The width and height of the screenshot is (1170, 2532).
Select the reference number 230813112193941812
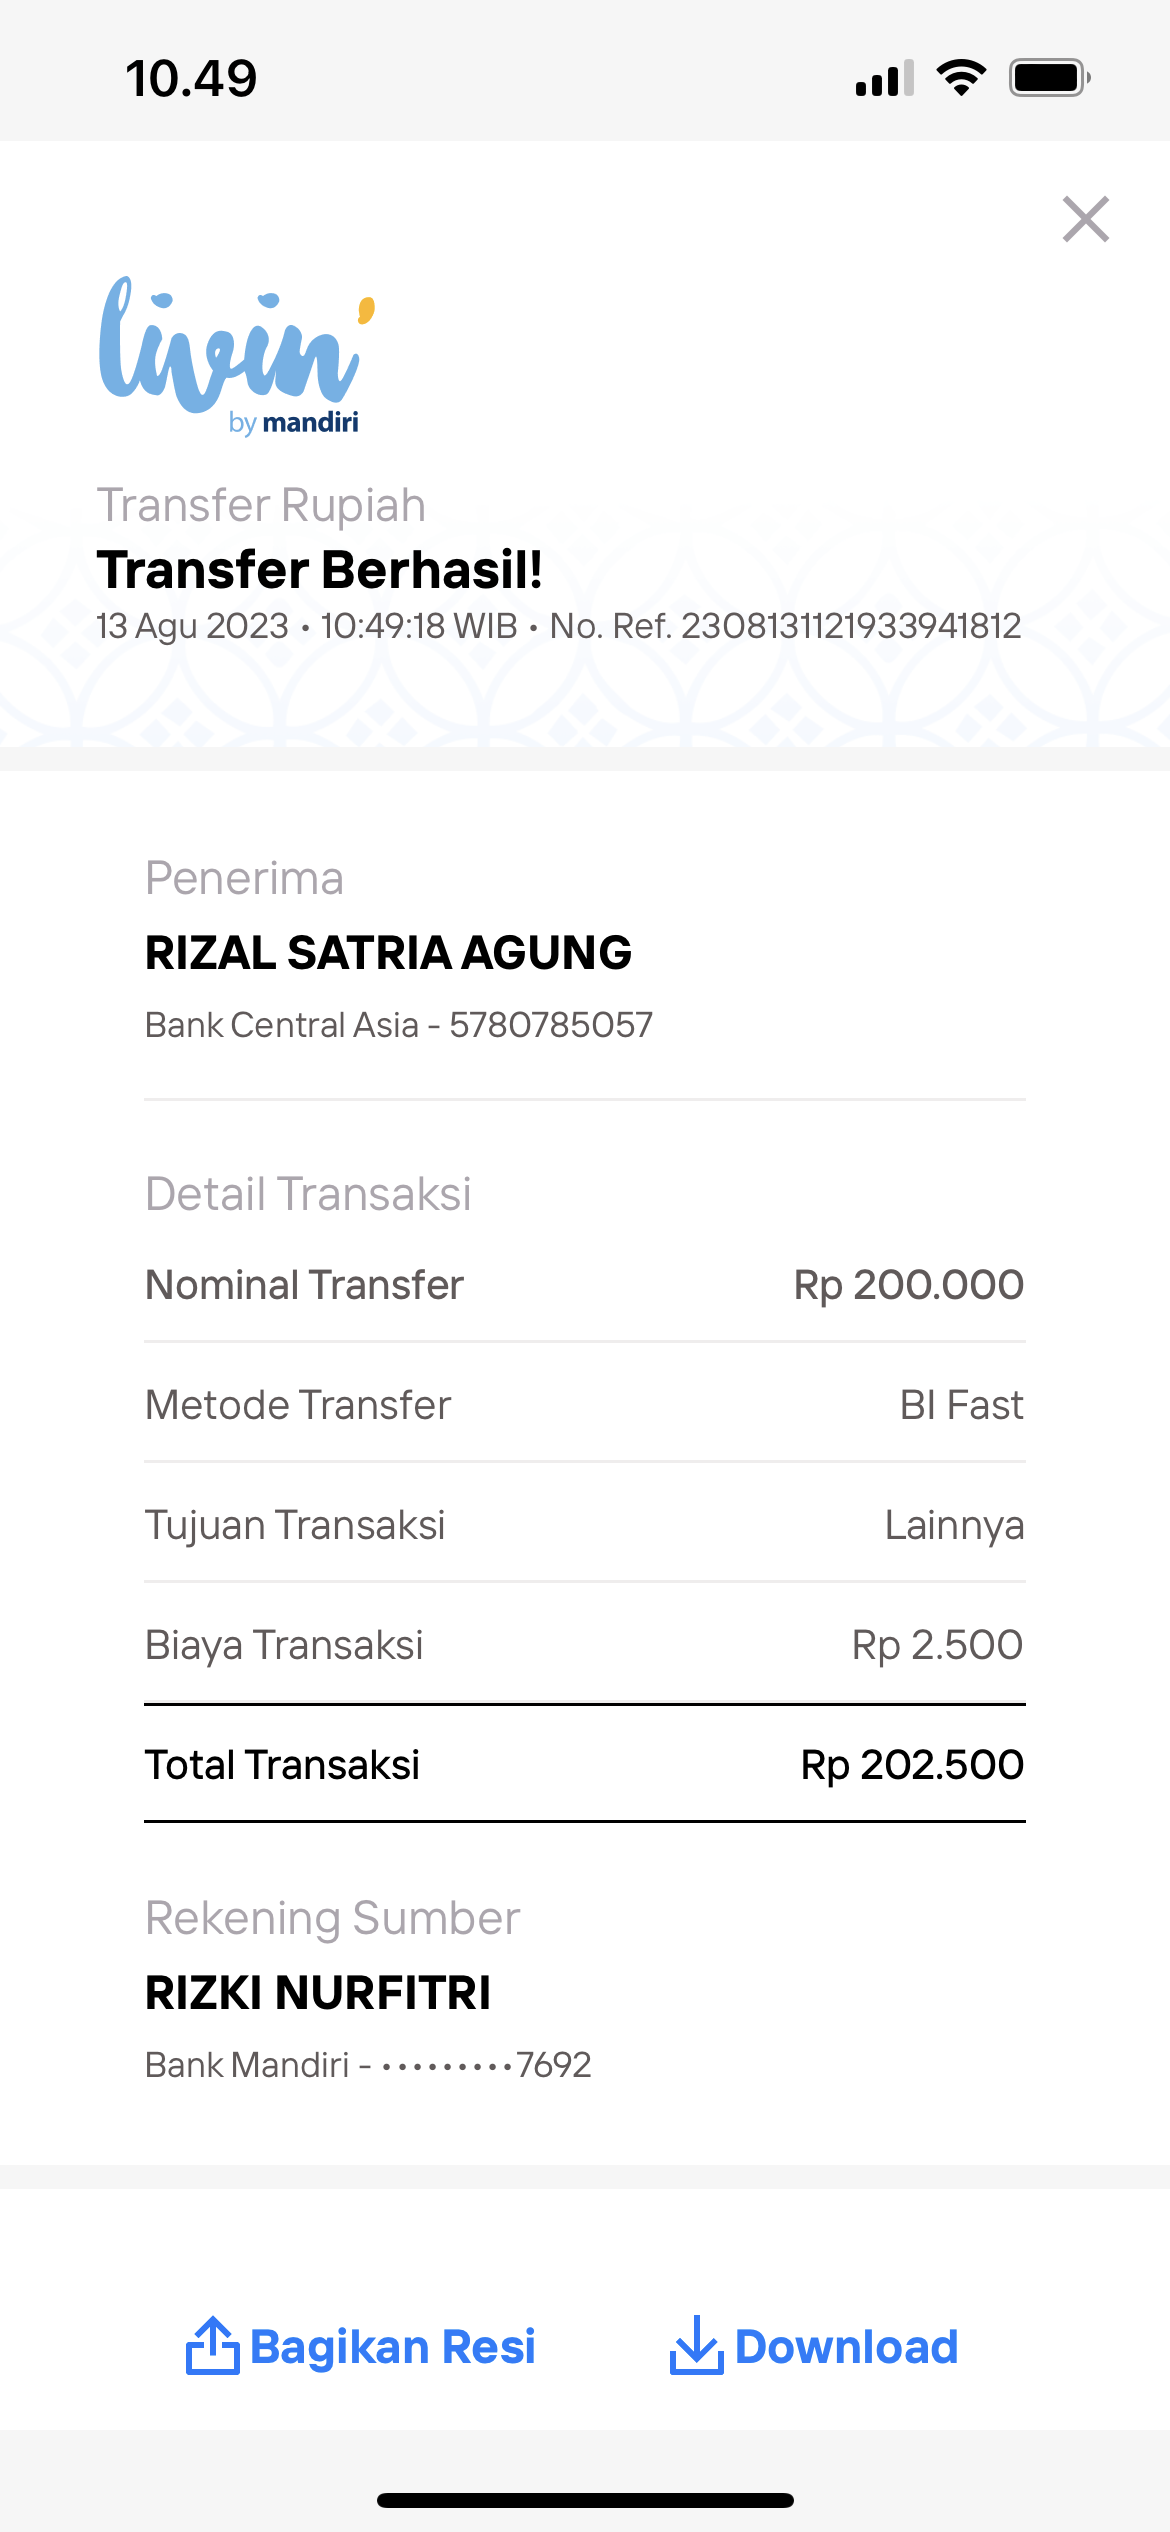click(850, 626)
